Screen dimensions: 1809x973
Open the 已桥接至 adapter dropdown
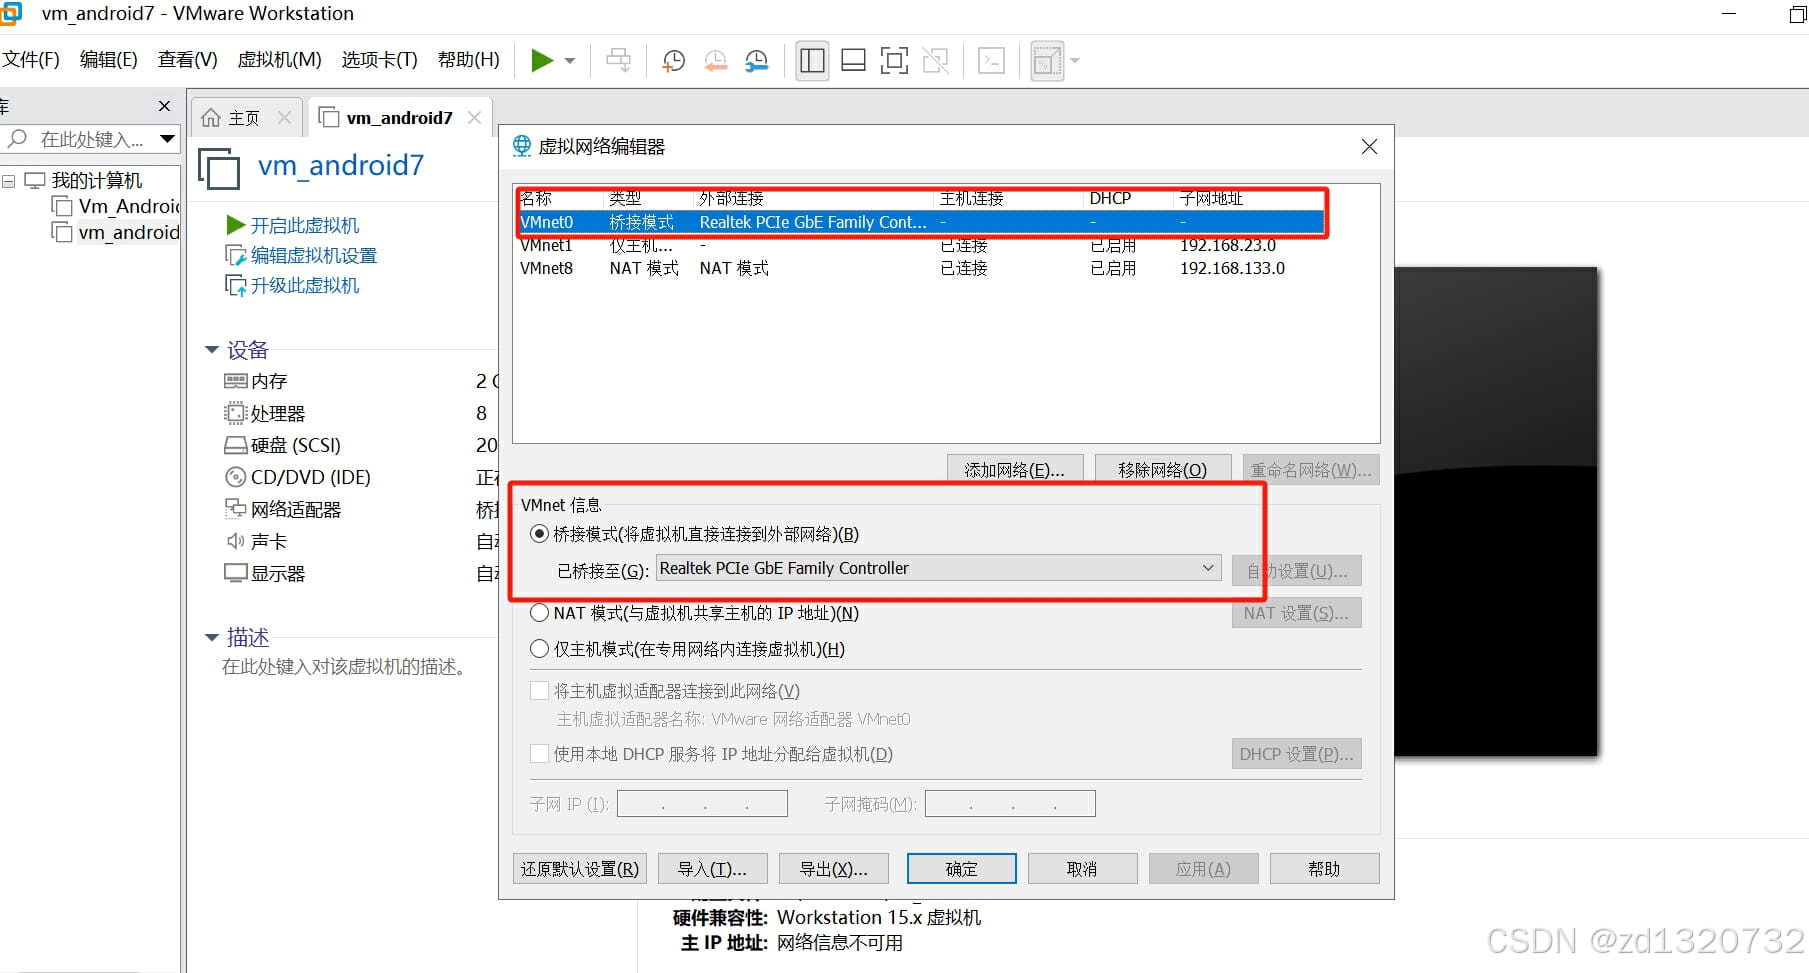(938, 568)
